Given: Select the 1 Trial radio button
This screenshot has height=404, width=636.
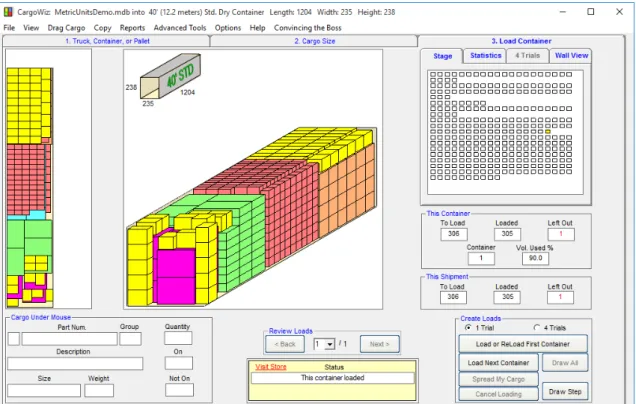Looking at the screenshot, I should coord(468,328).
